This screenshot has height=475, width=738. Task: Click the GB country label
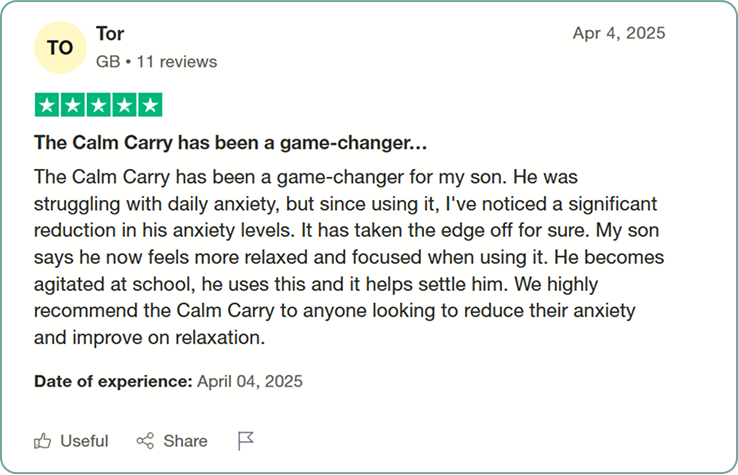pyautogui.click(x=108, y=62)
